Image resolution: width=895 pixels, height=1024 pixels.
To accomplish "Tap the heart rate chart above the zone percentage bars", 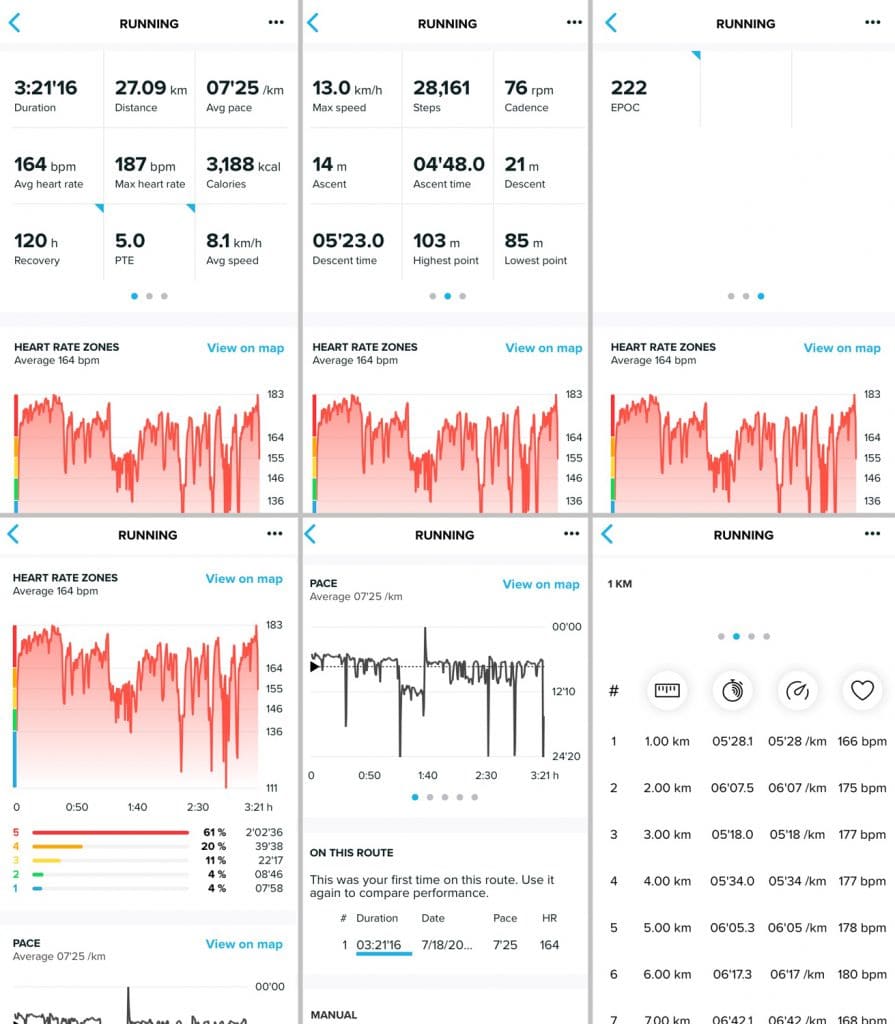I will pos(136,706).
